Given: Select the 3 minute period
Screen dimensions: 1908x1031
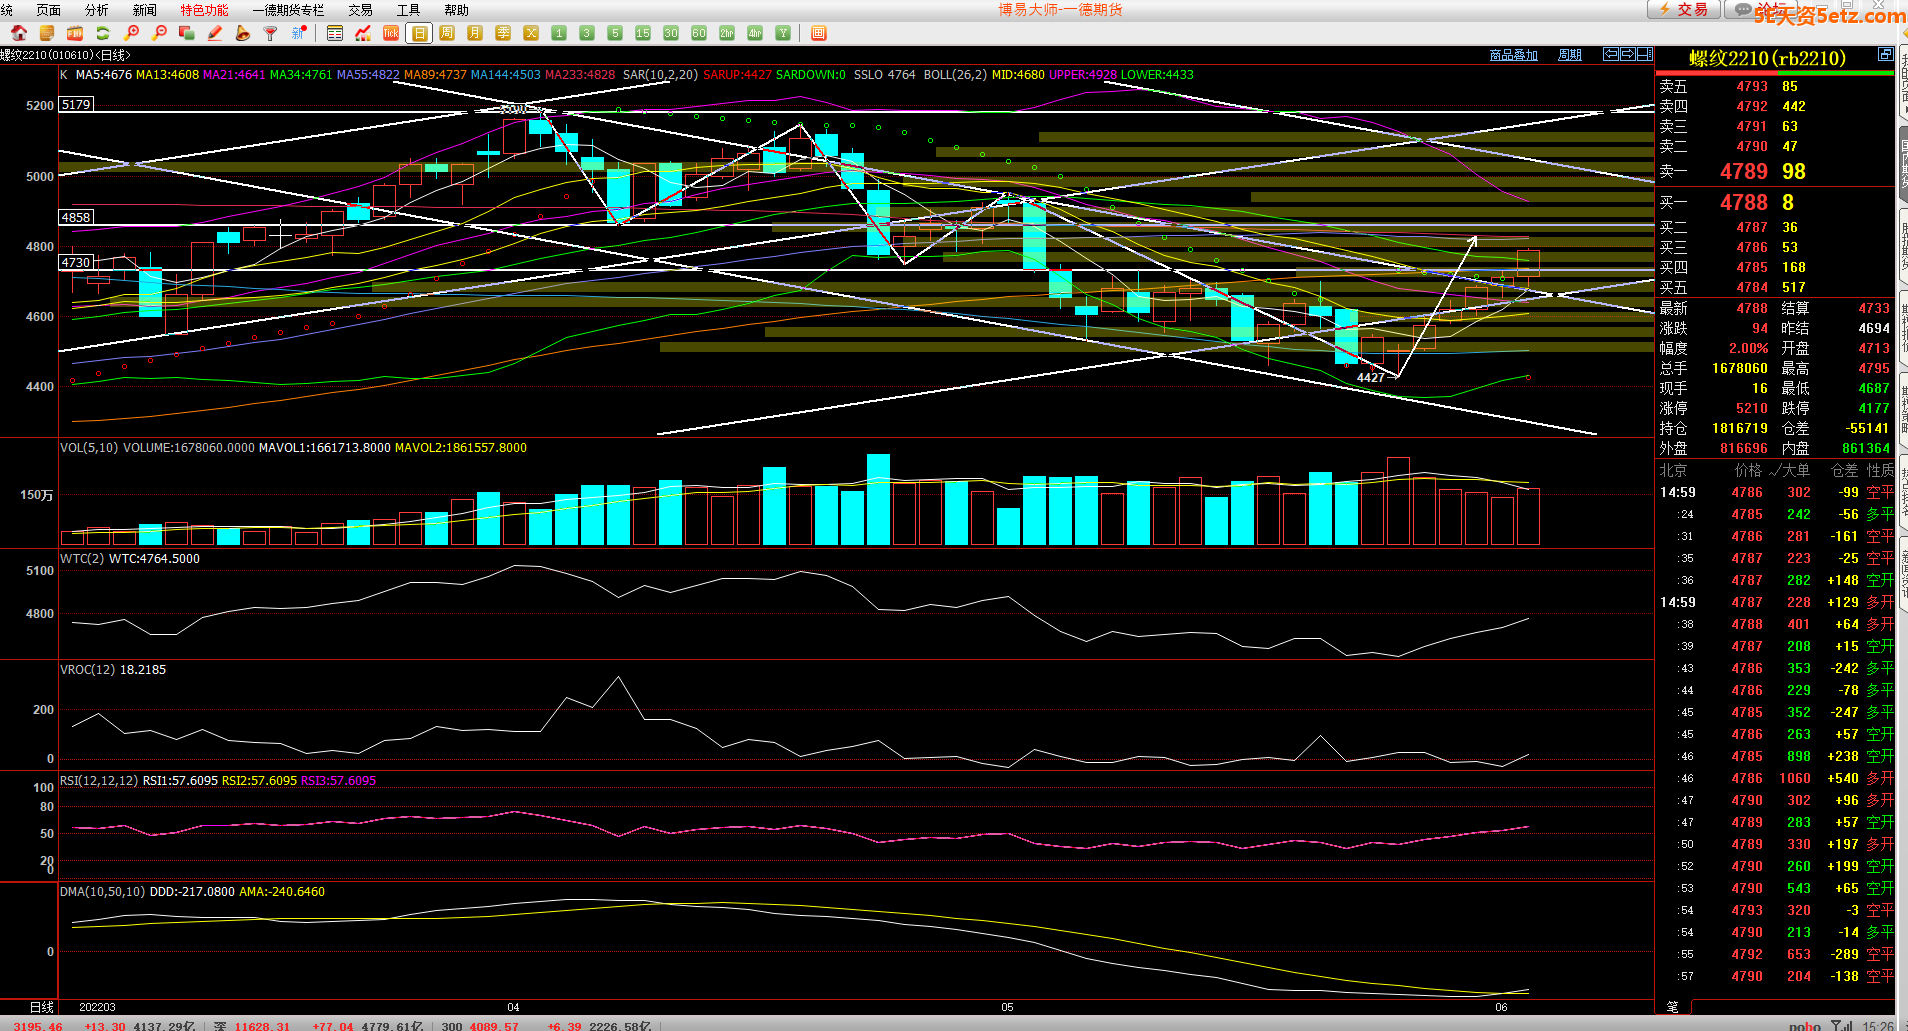Looking at the screenshot, I should (587, 33).
